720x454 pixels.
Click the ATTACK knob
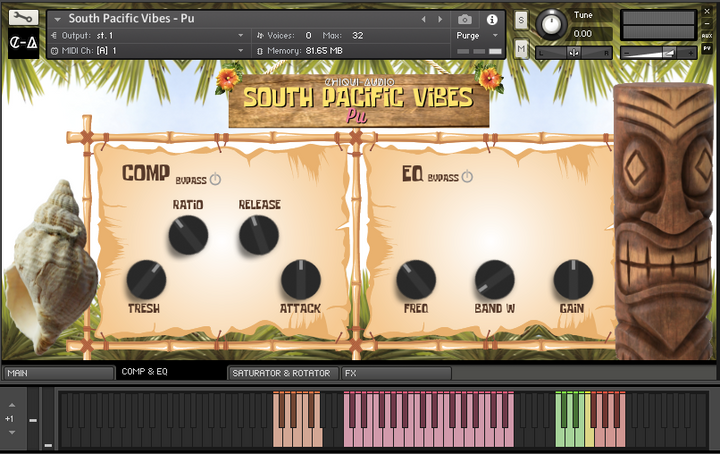(301, 280)
